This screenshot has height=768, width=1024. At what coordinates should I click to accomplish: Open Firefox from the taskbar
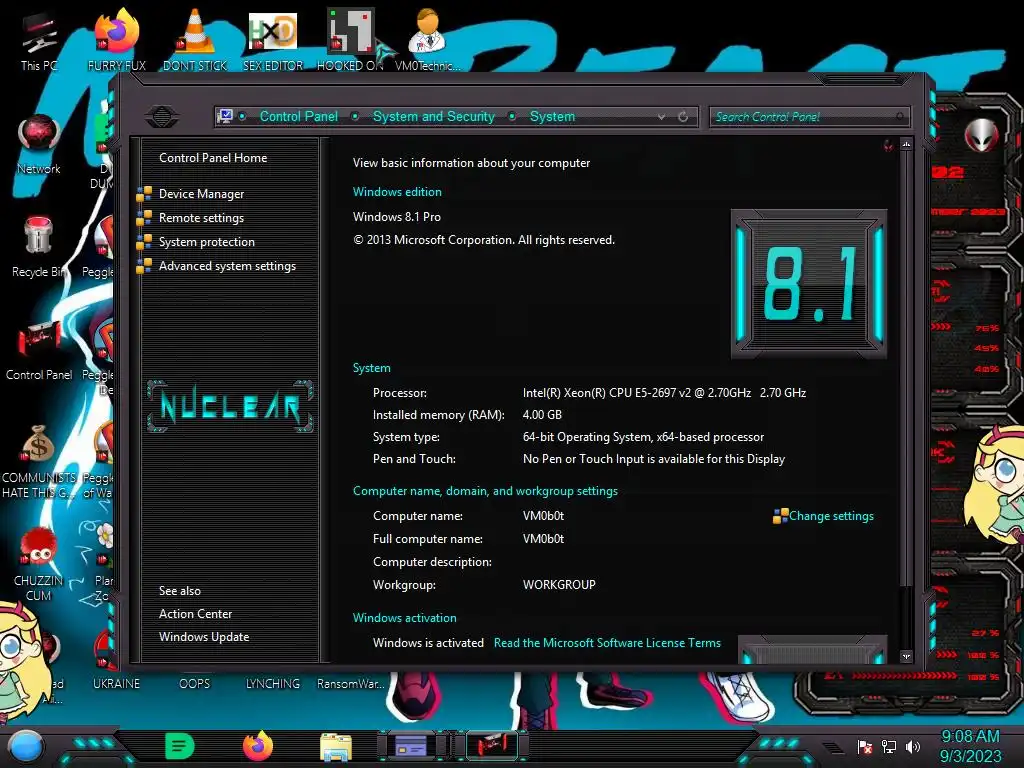258,746
